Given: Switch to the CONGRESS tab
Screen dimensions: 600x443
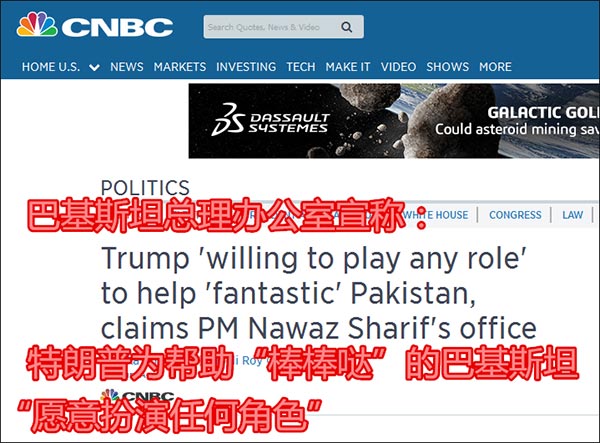Looking at the screenshot, I should tap(515, 215).
